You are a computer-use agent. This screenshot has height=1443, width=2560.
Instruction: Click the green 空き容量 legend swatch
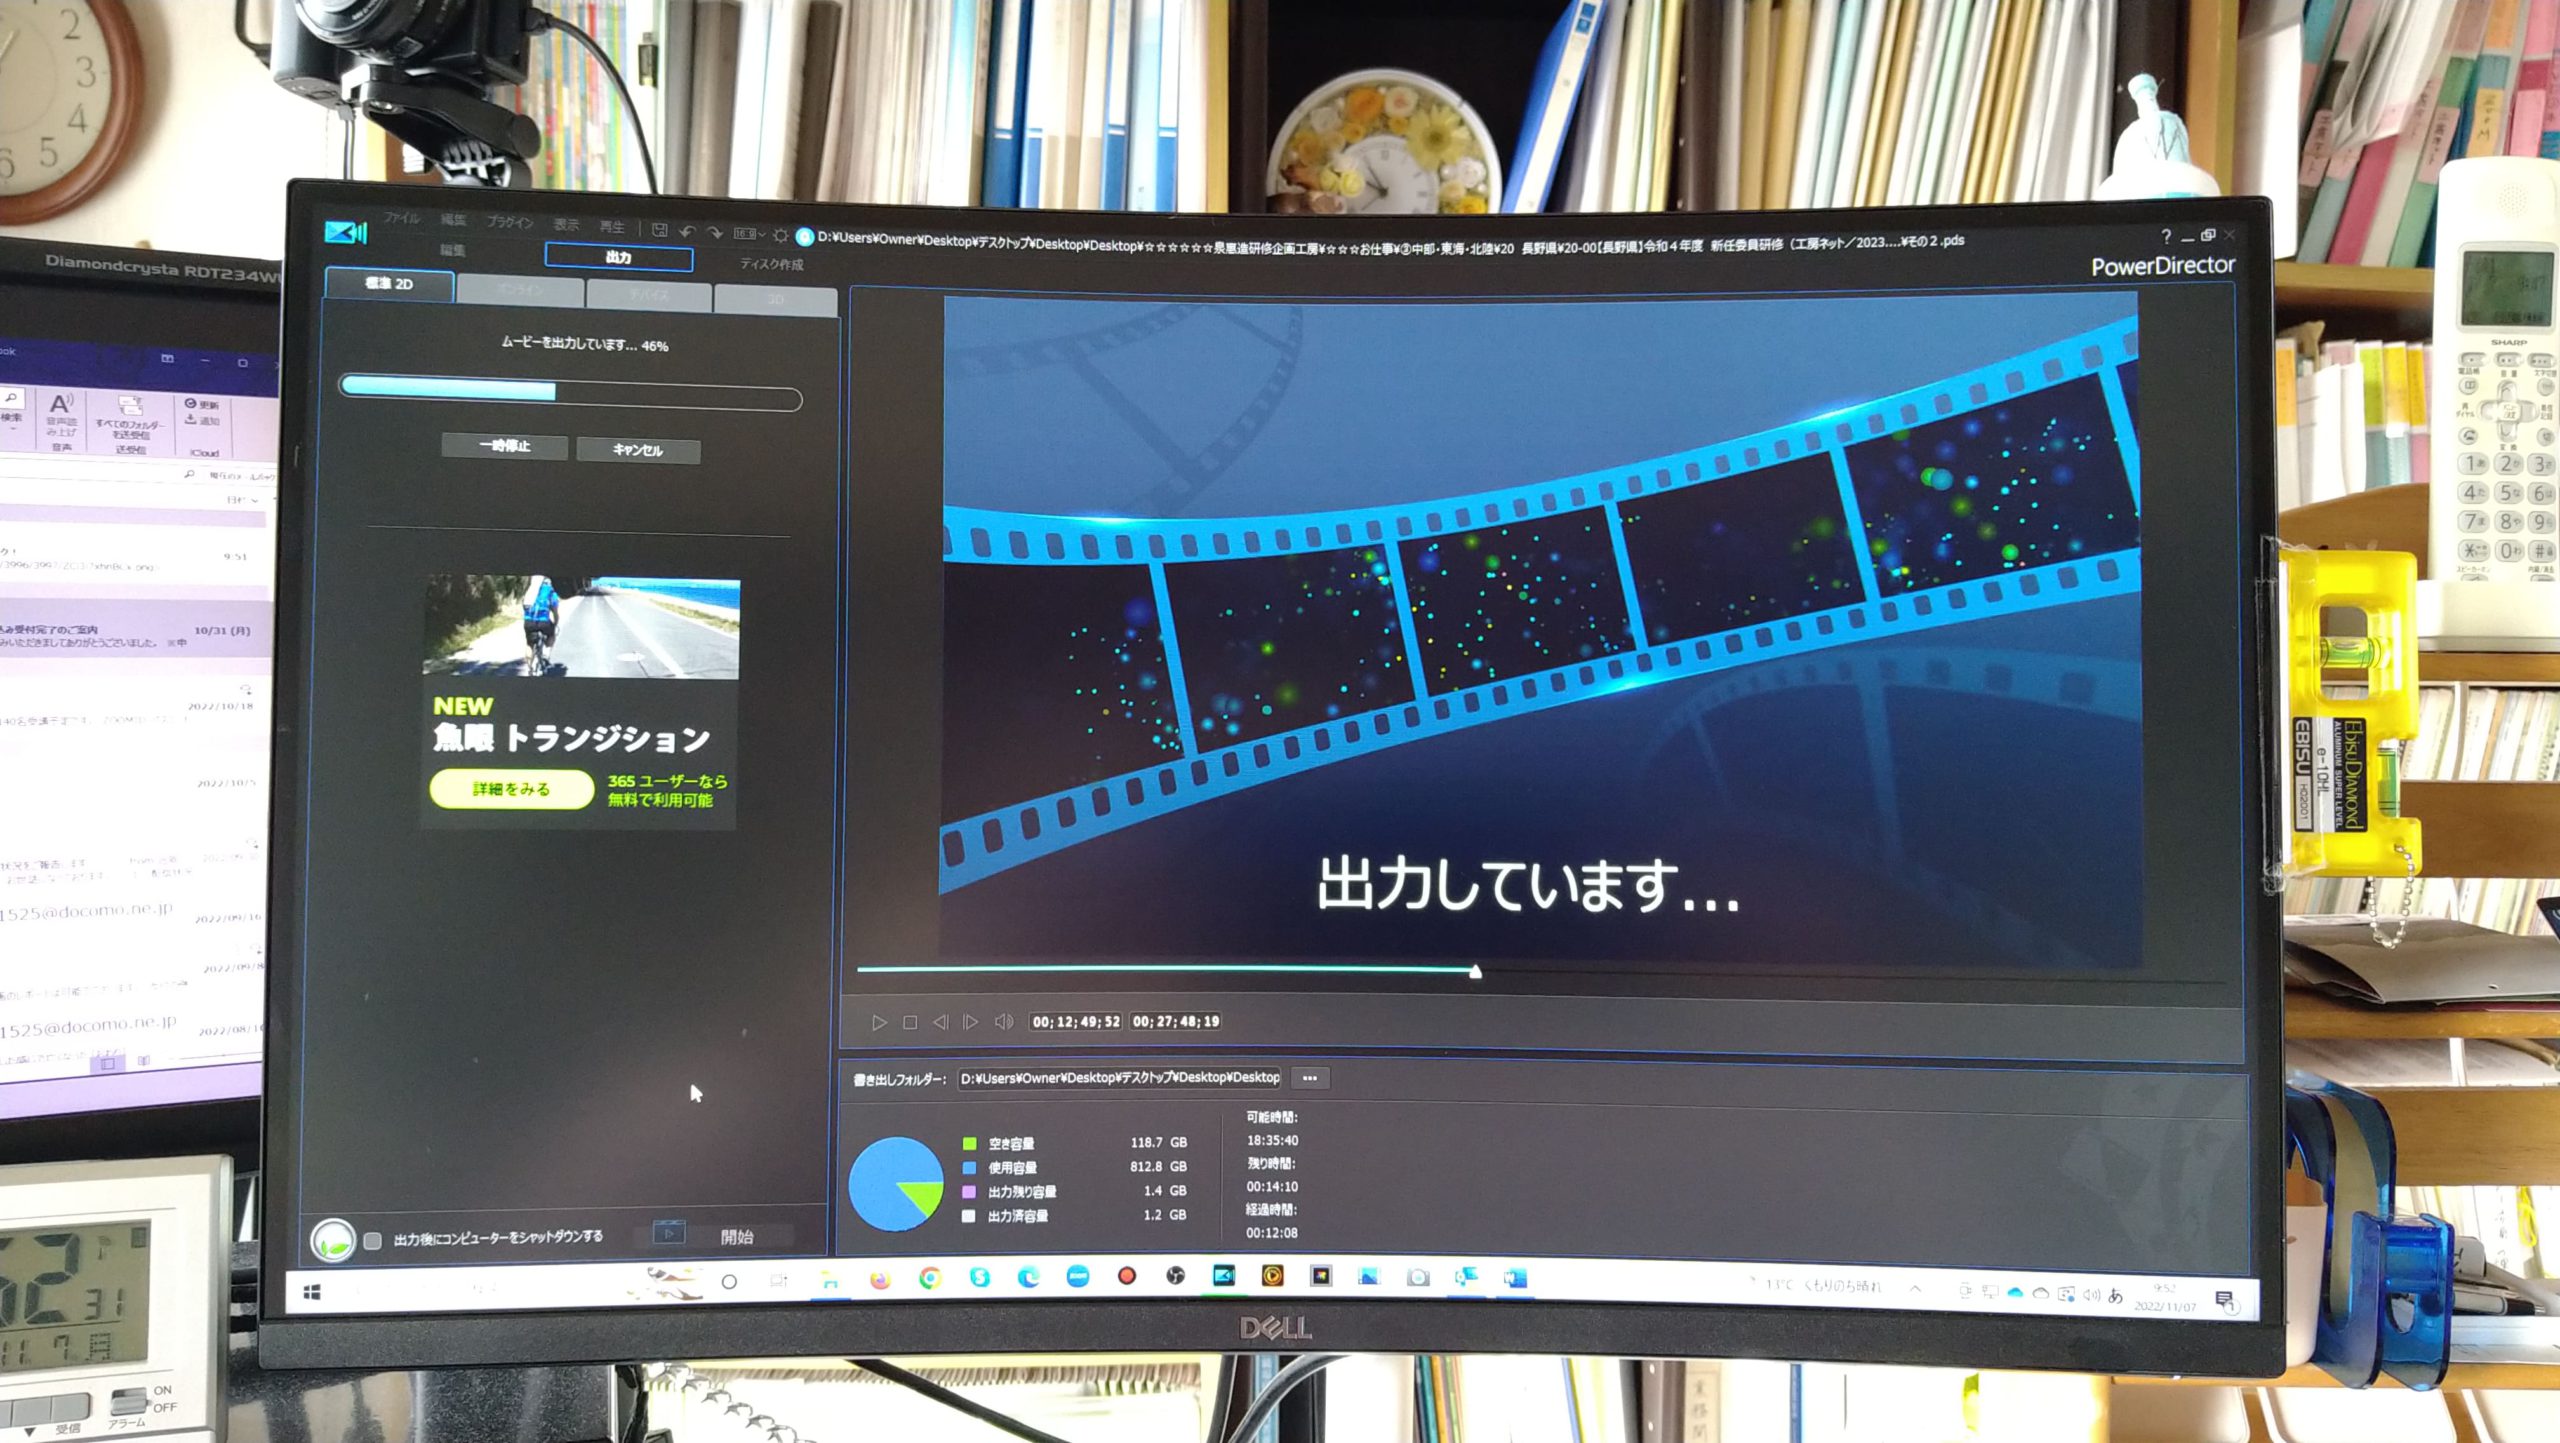[969, 1143]
